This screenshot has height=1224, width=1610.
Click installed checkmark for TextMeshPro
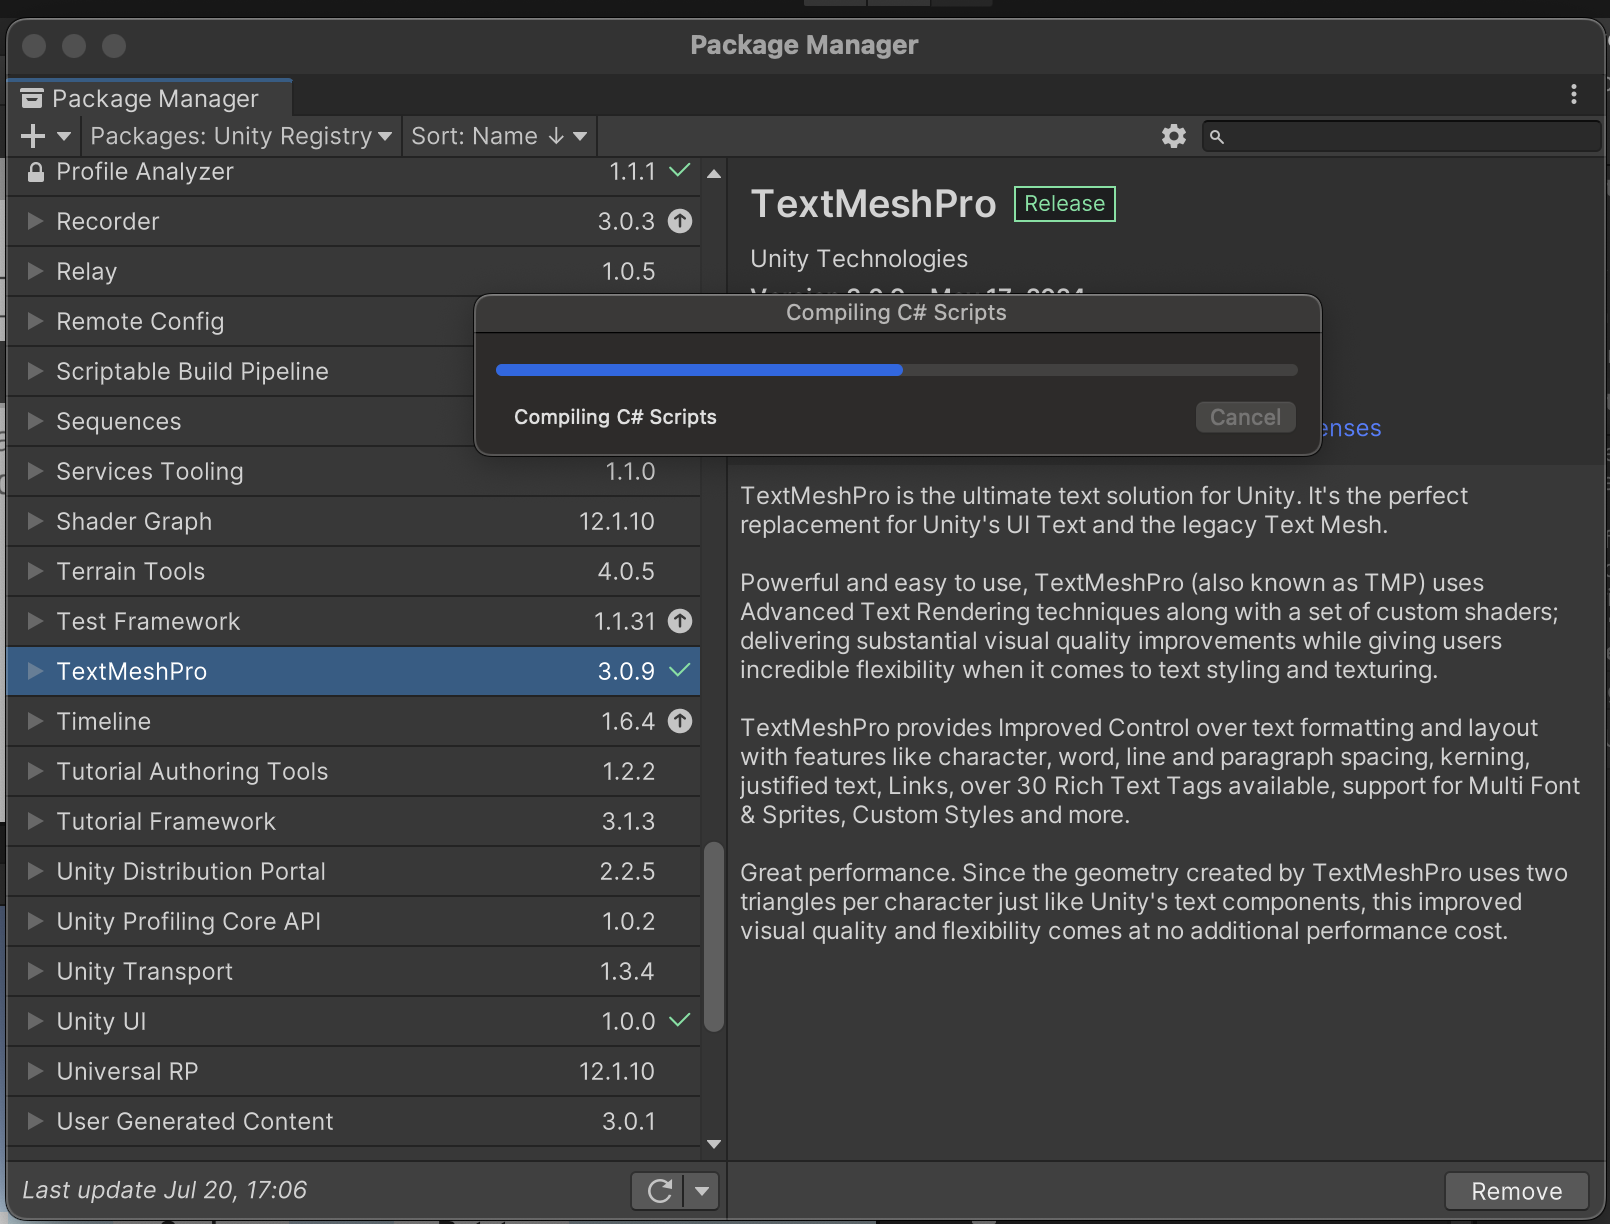click(x=680, y=670)
